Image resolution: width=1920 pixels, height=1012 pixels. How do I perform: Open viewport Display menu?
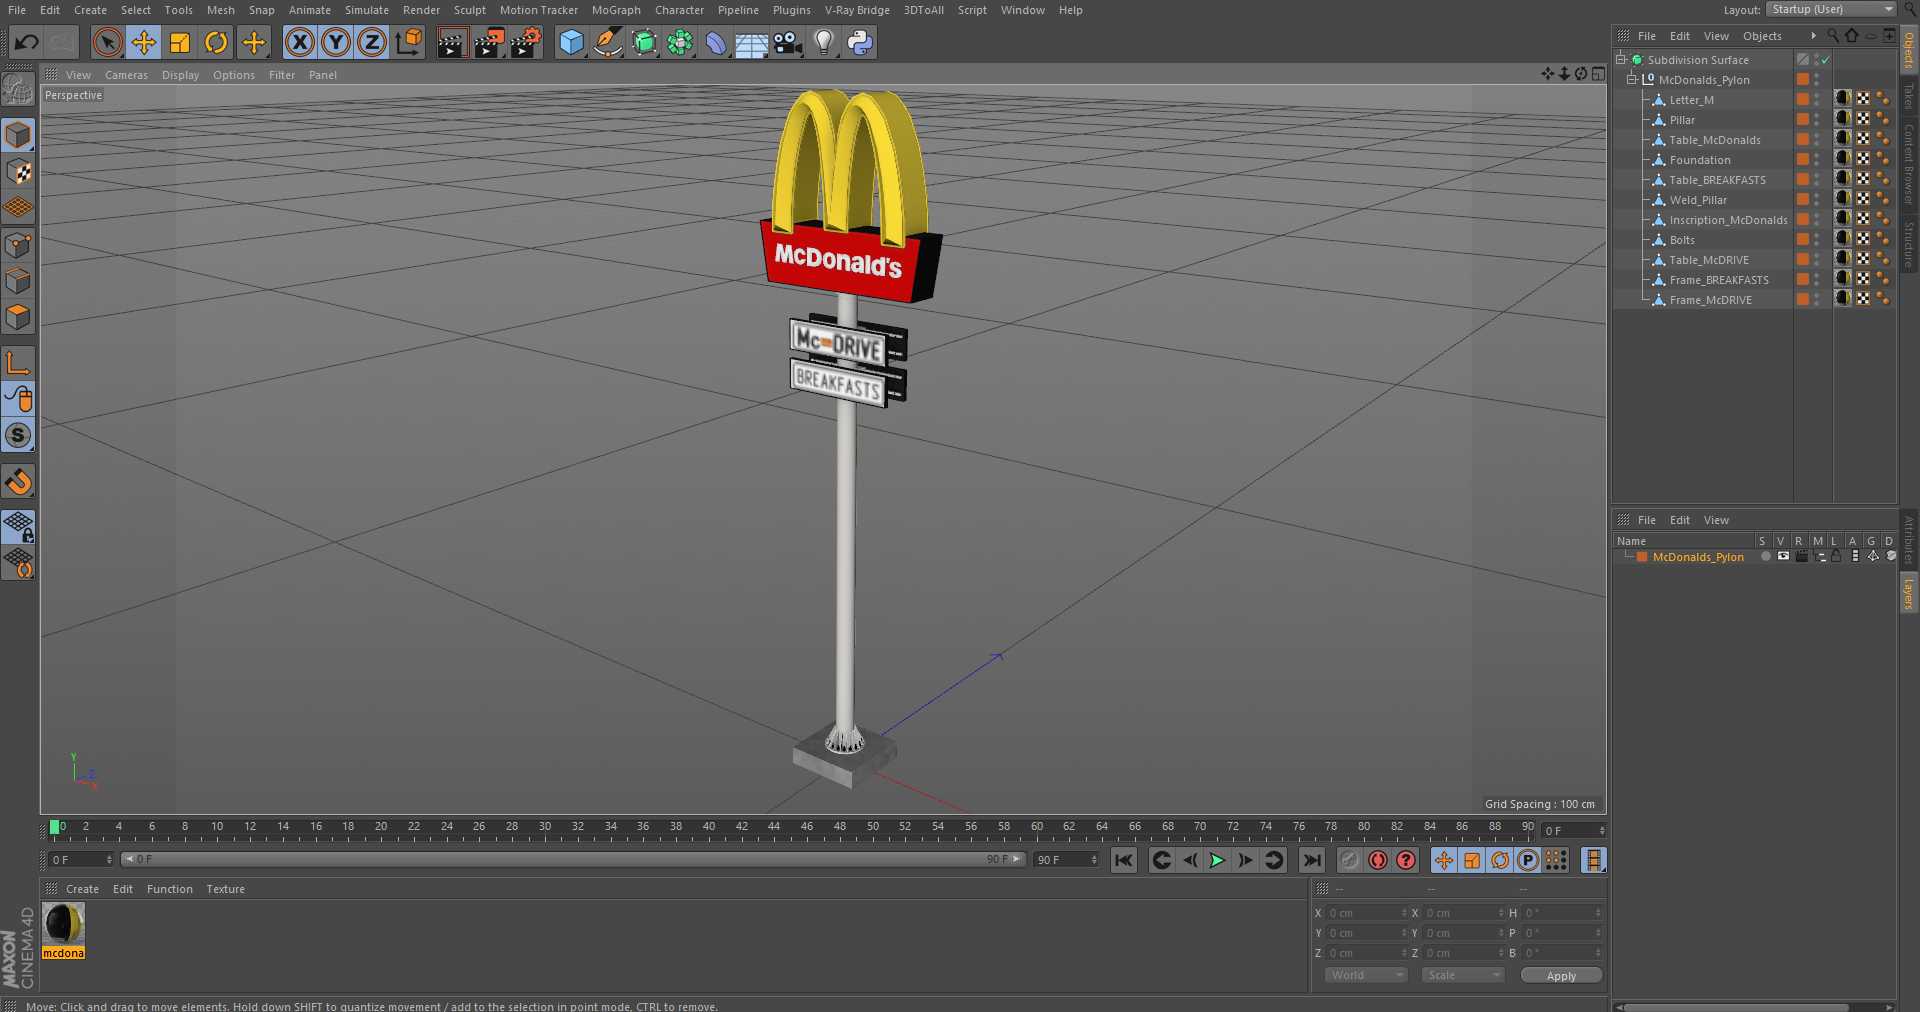click(x=180, y=75)
